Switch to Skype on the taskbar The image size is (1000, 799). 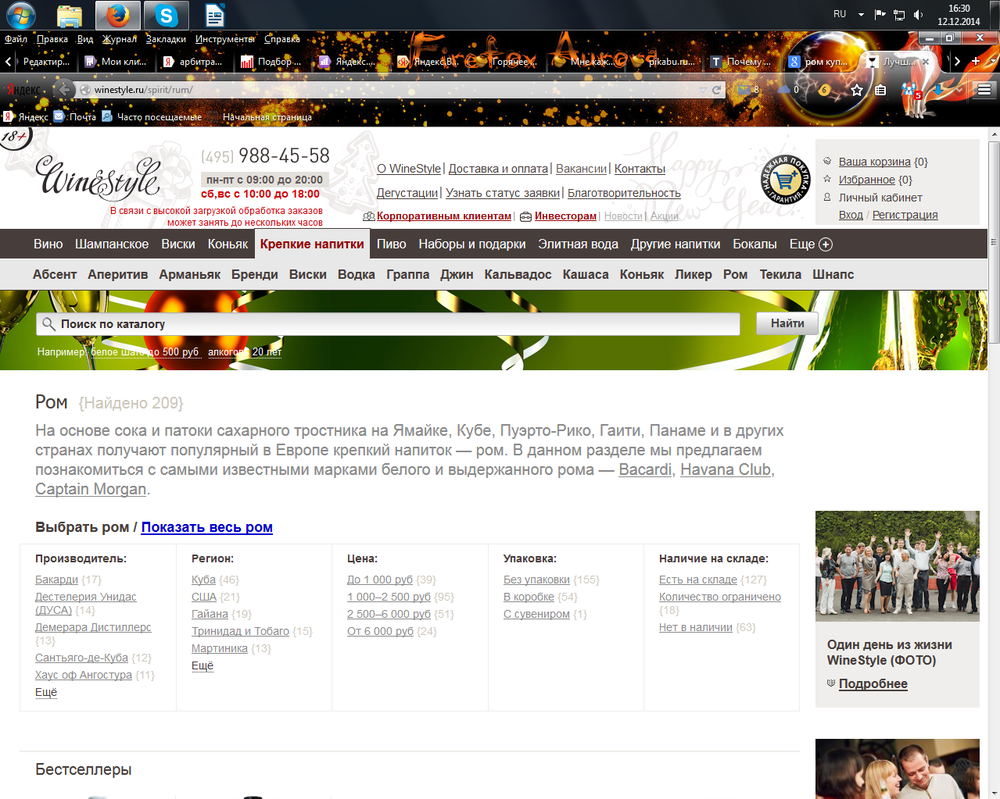pos(166,15)
